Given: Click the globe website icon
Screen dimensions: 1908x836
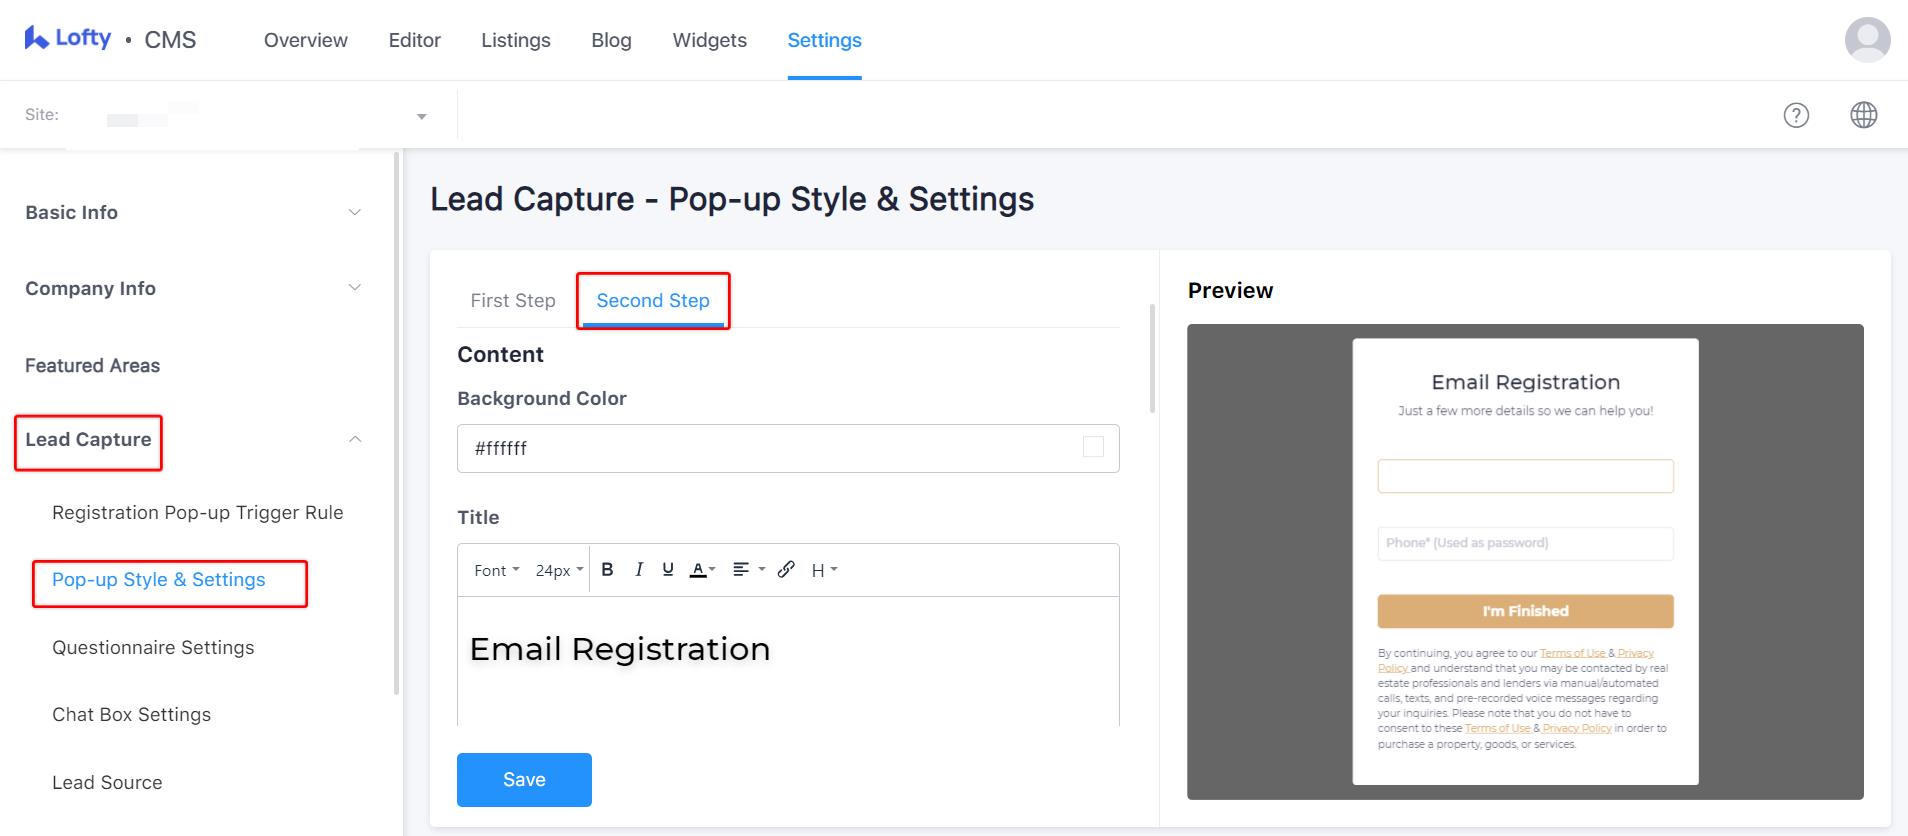Looking at the screenshot, I should pos(1863,115).
